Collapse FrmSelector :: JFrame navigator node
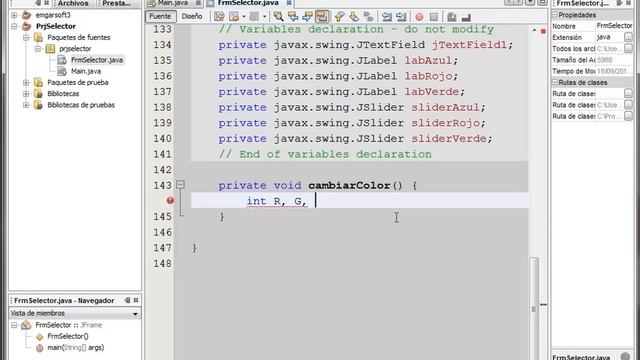This screenshot has height=360, width=640. pos(14,325)
